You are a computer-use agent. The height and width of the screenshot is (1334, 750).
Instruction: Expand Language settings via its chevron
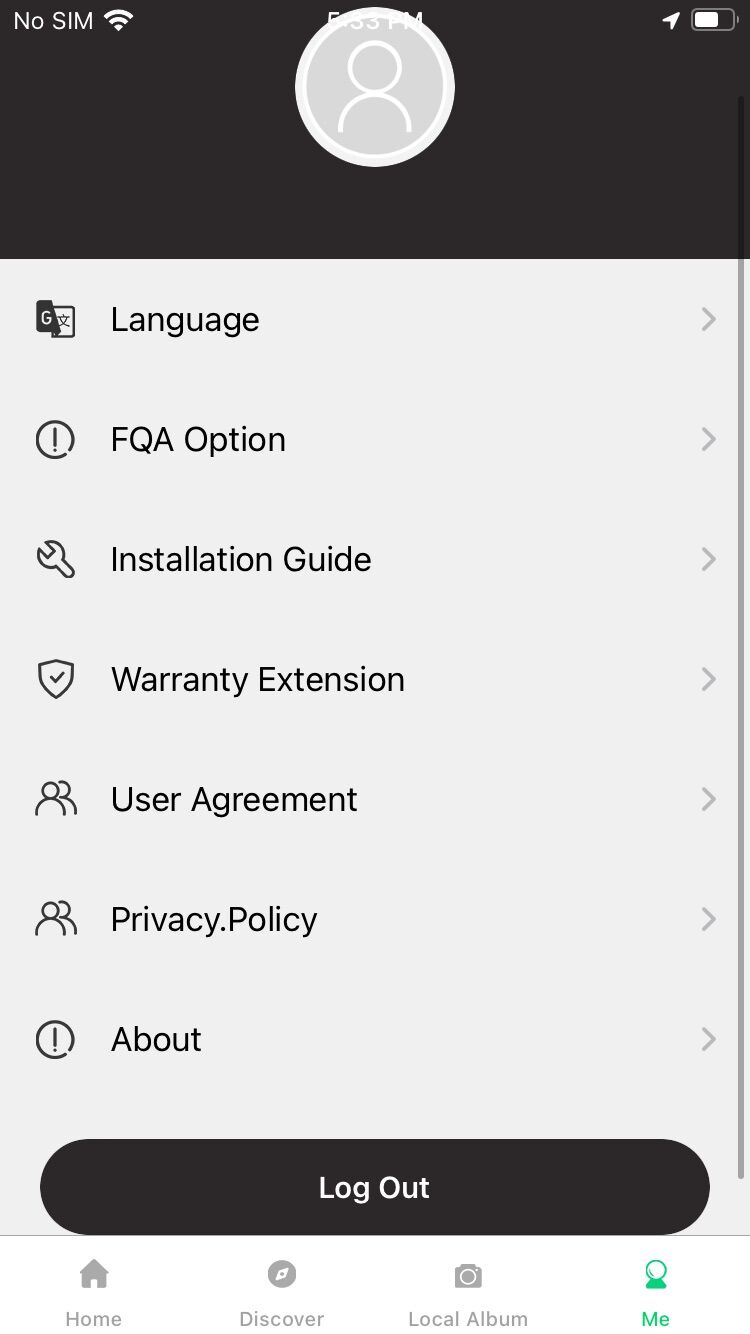pos(708,319)
